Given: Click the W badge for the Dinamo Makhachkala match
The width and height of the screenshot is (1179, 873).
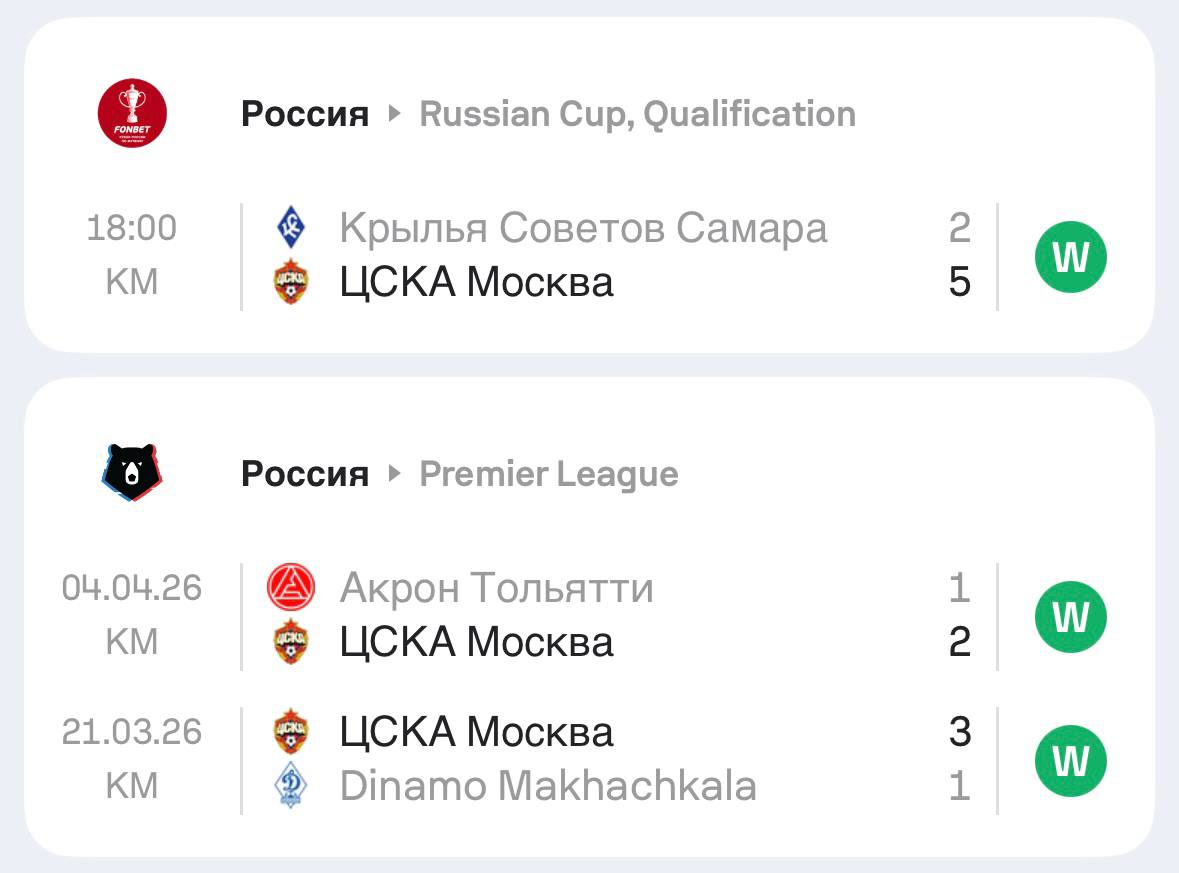Looking at the screenshot, I should (x=1070, y=761).
